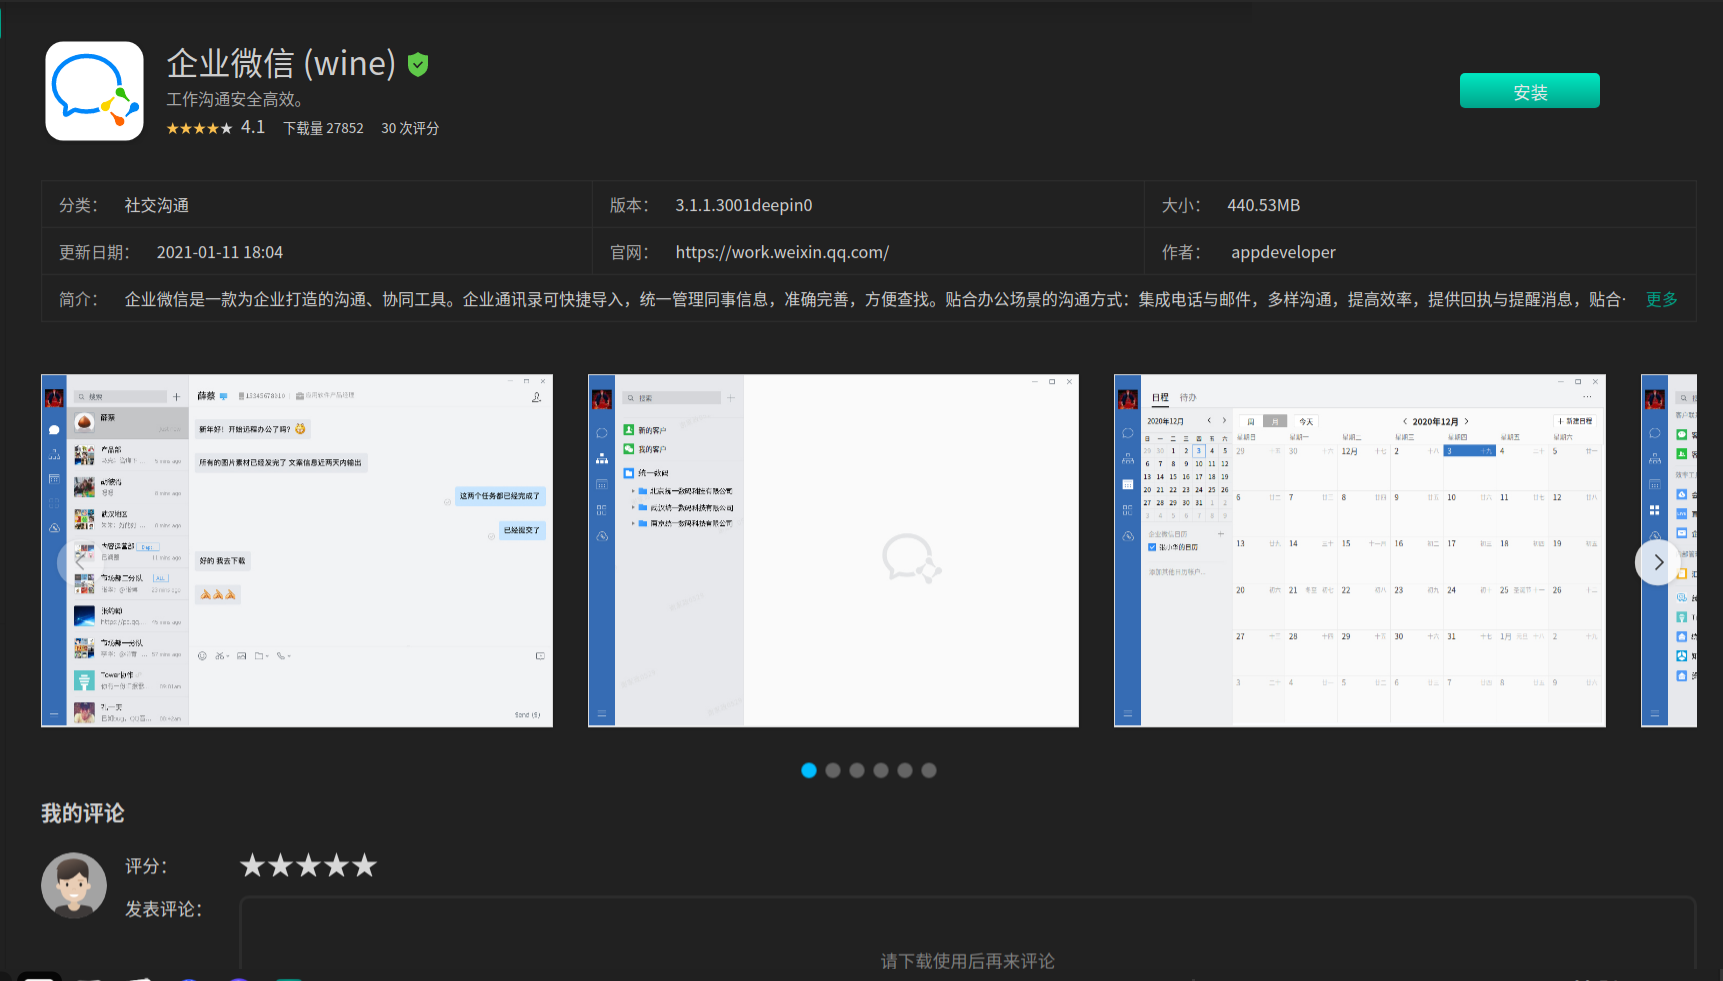Rate the app two stars in 评分

(x=280, y=866)
